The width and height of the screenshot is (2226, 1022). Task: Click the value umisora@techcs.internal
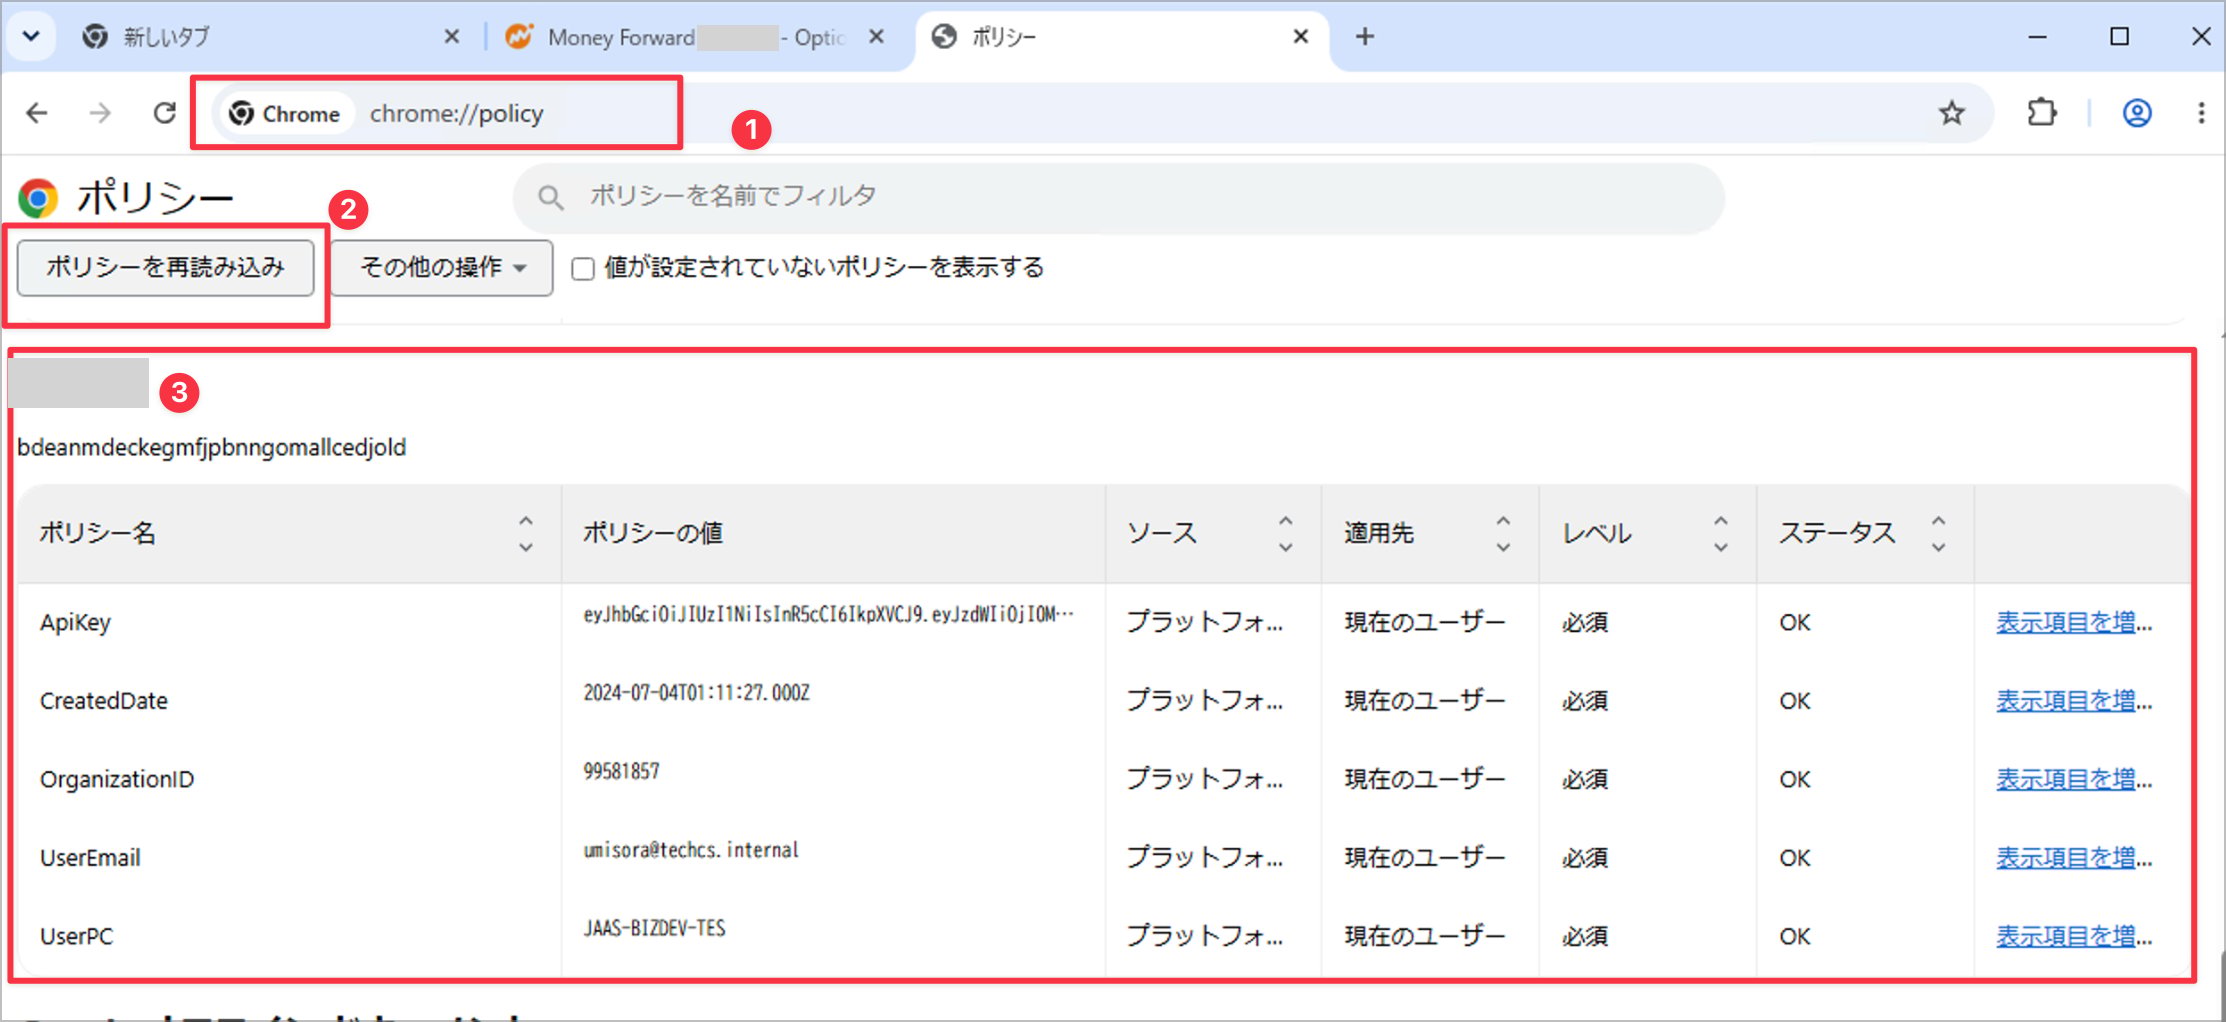click(x=691, y=850)
